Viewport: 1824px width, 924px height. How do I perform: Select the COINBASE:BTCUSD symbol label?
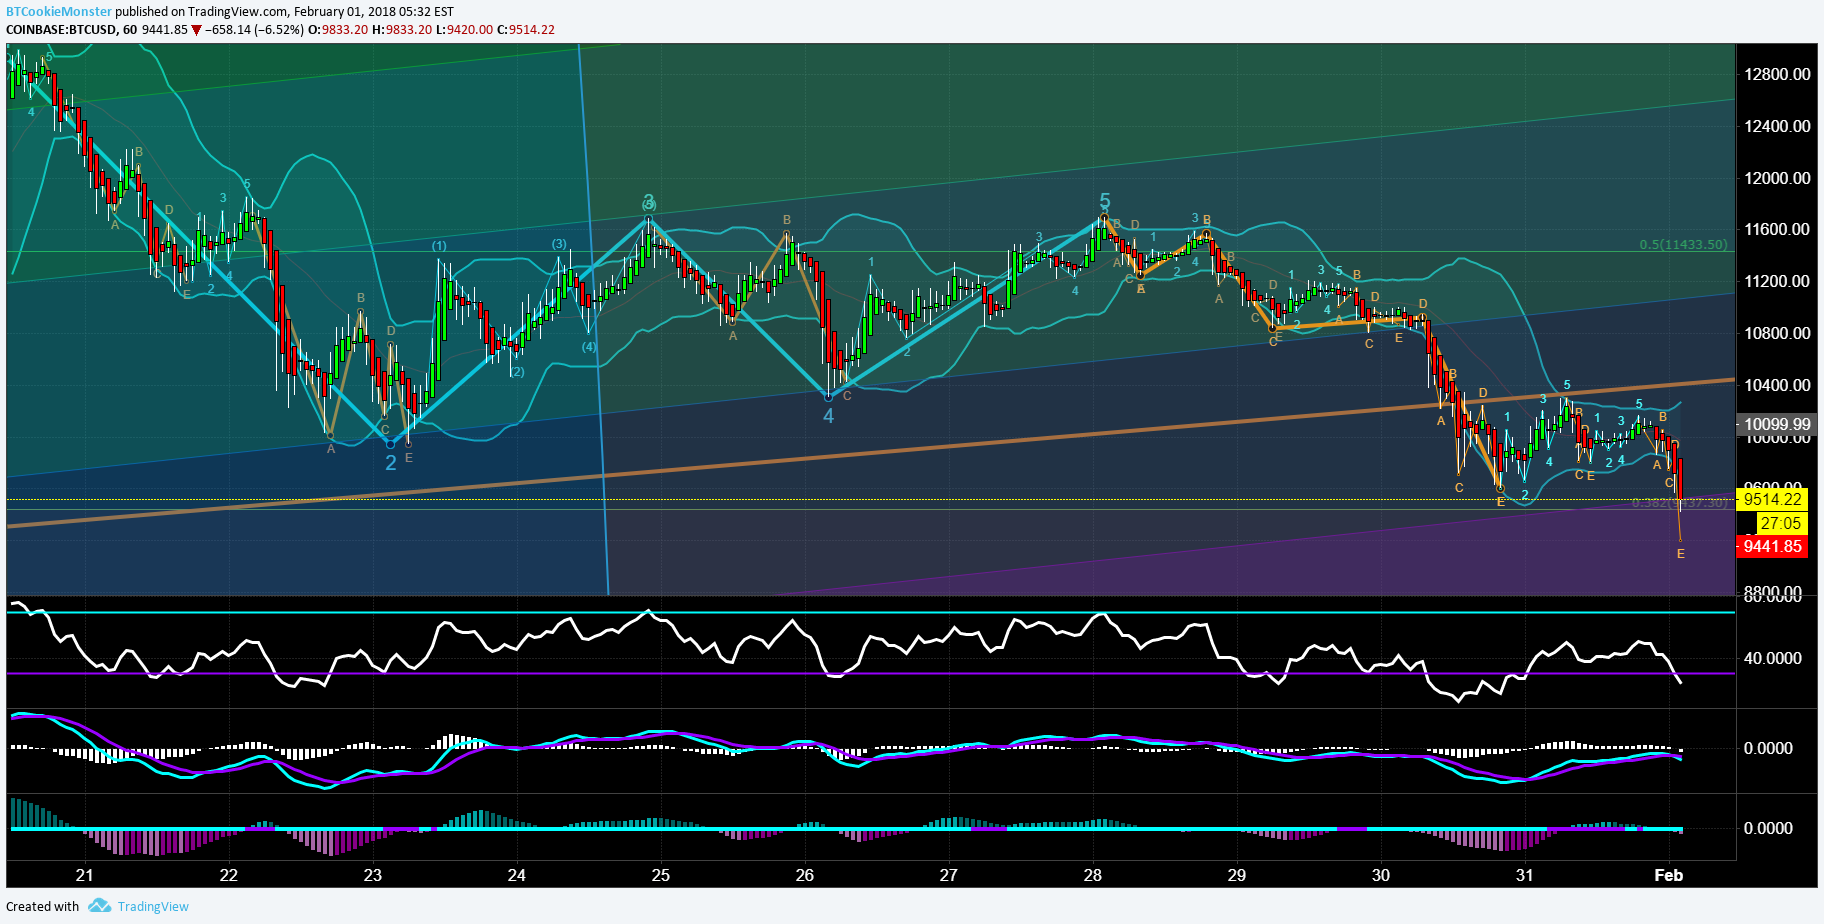61,29
